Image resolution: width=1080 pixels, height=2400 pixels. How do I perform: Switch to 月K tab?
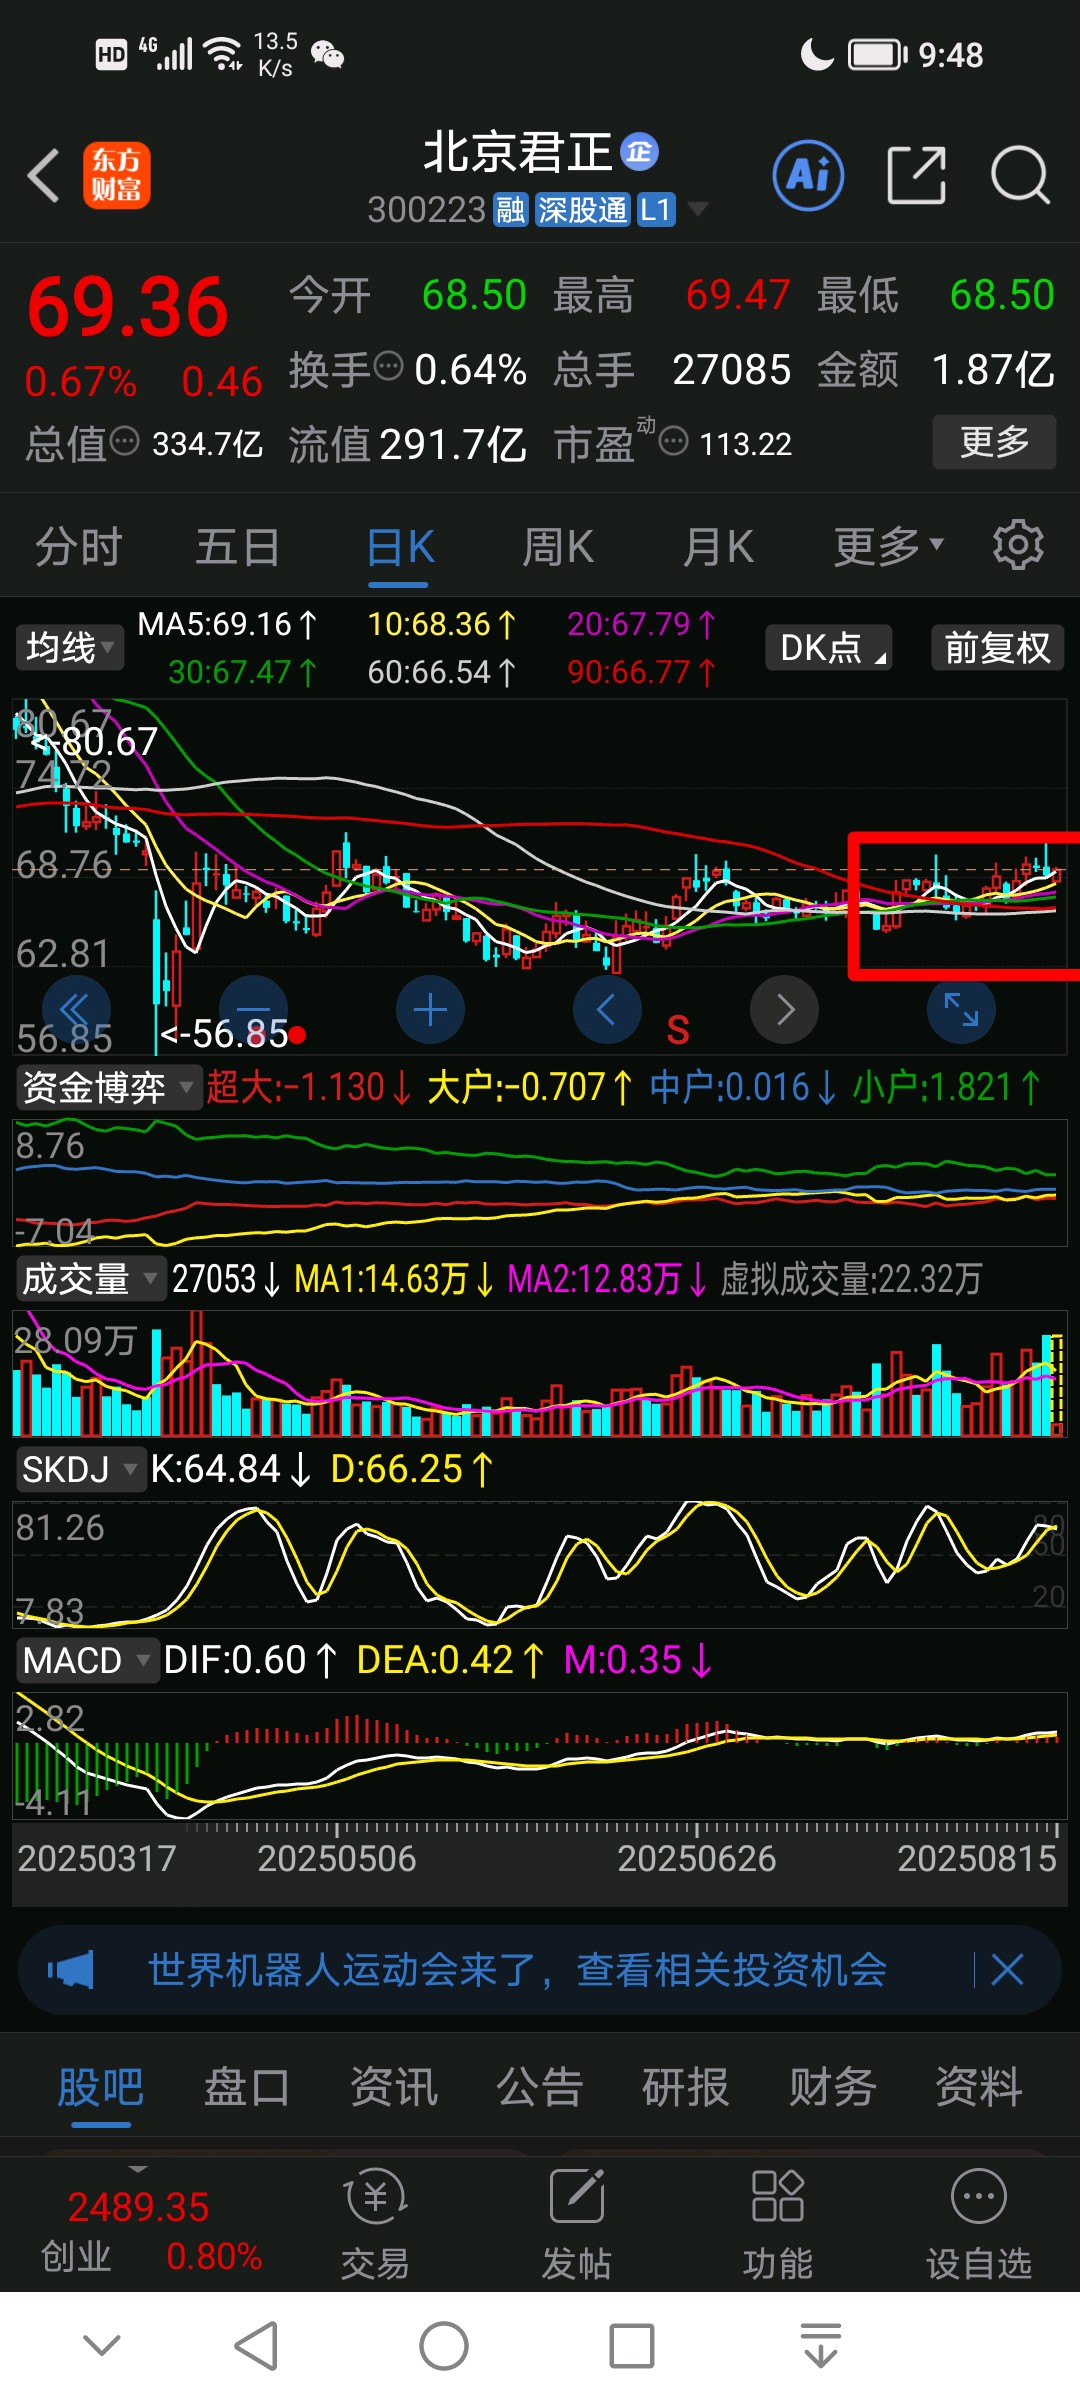[x=718, y=547]
